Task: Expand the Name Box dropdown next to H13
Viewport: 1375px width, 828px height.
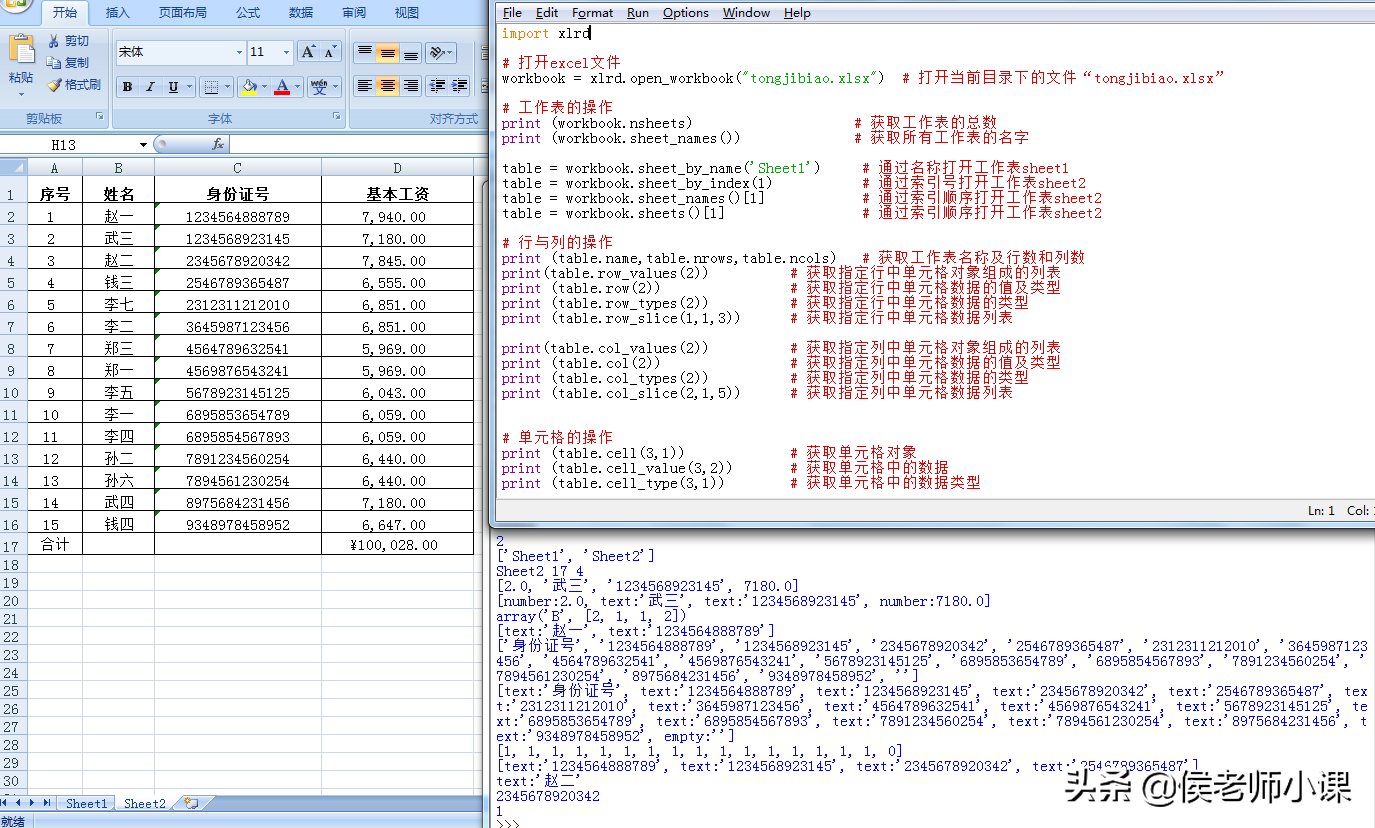Action: [x=144, y=145]
